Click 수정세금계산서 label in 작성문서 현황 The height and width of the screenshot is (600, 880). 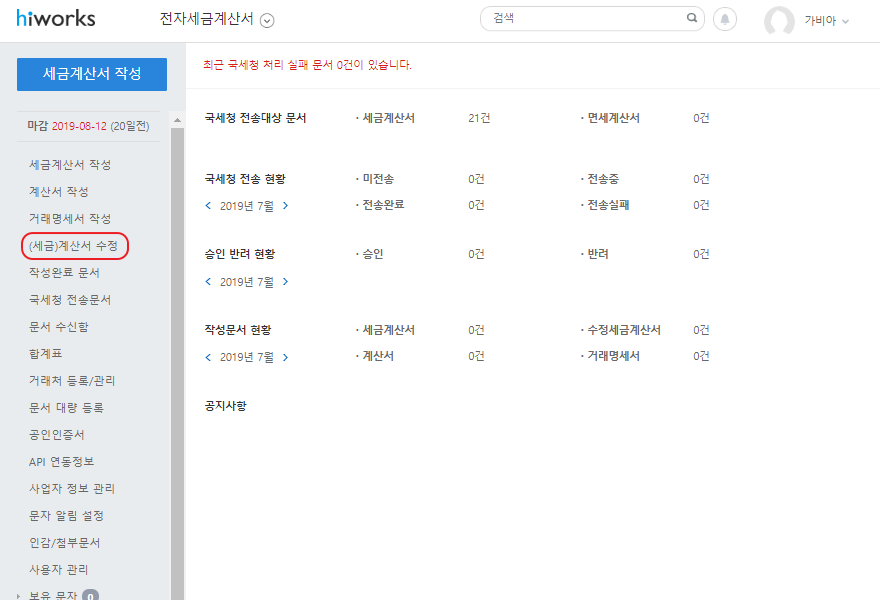624,329
